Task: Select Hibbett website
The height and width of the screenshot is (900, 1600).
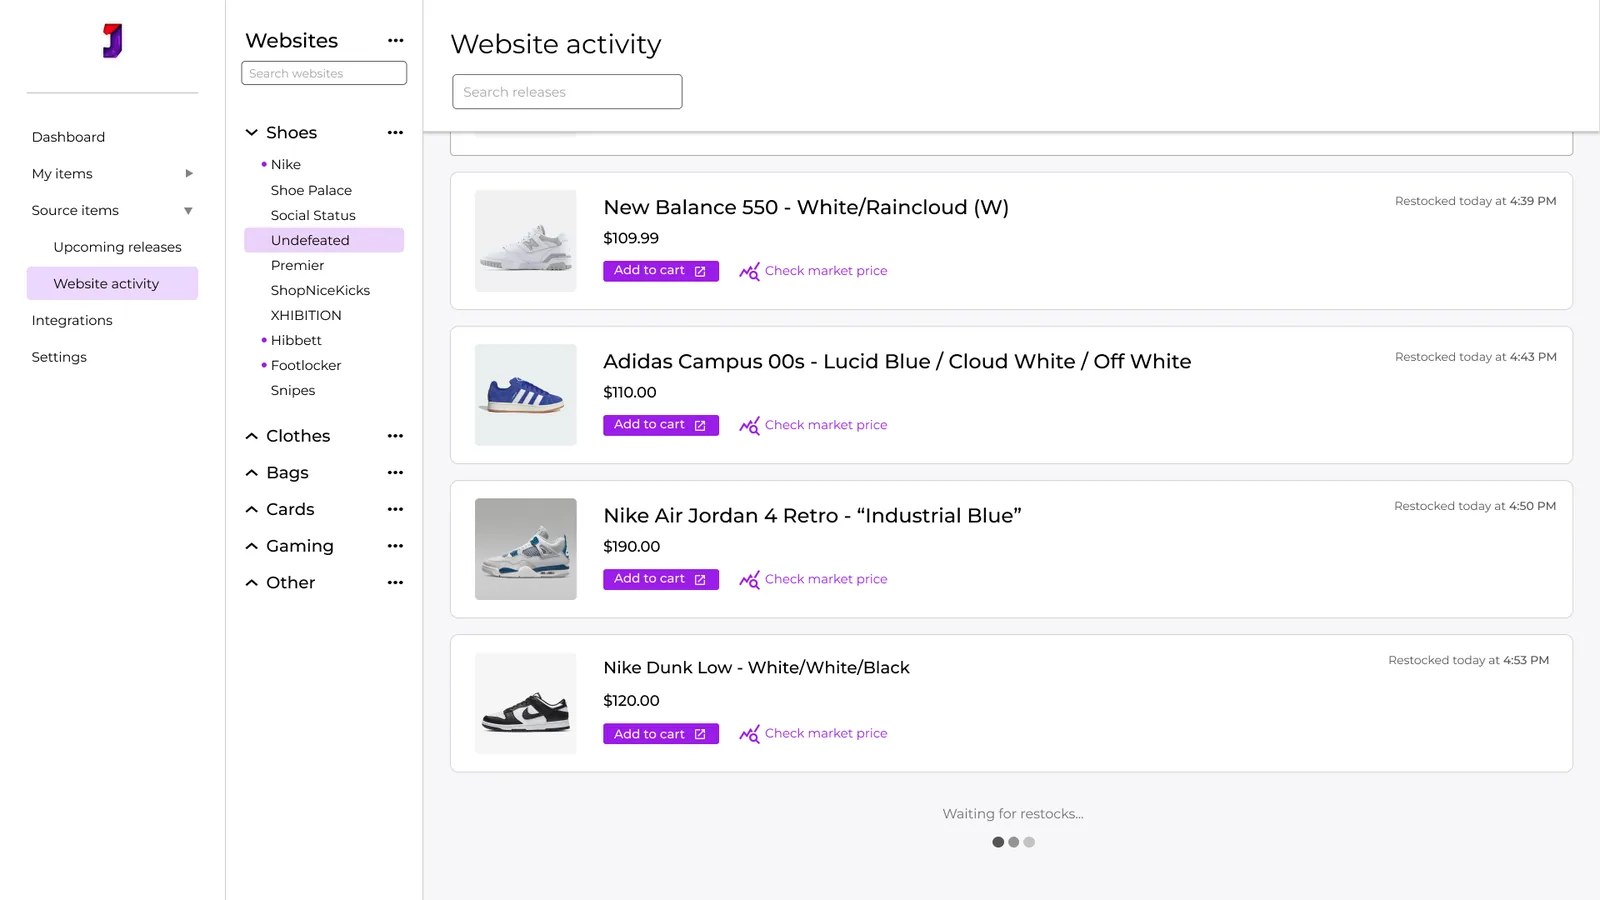Action: tap(296, 340)
